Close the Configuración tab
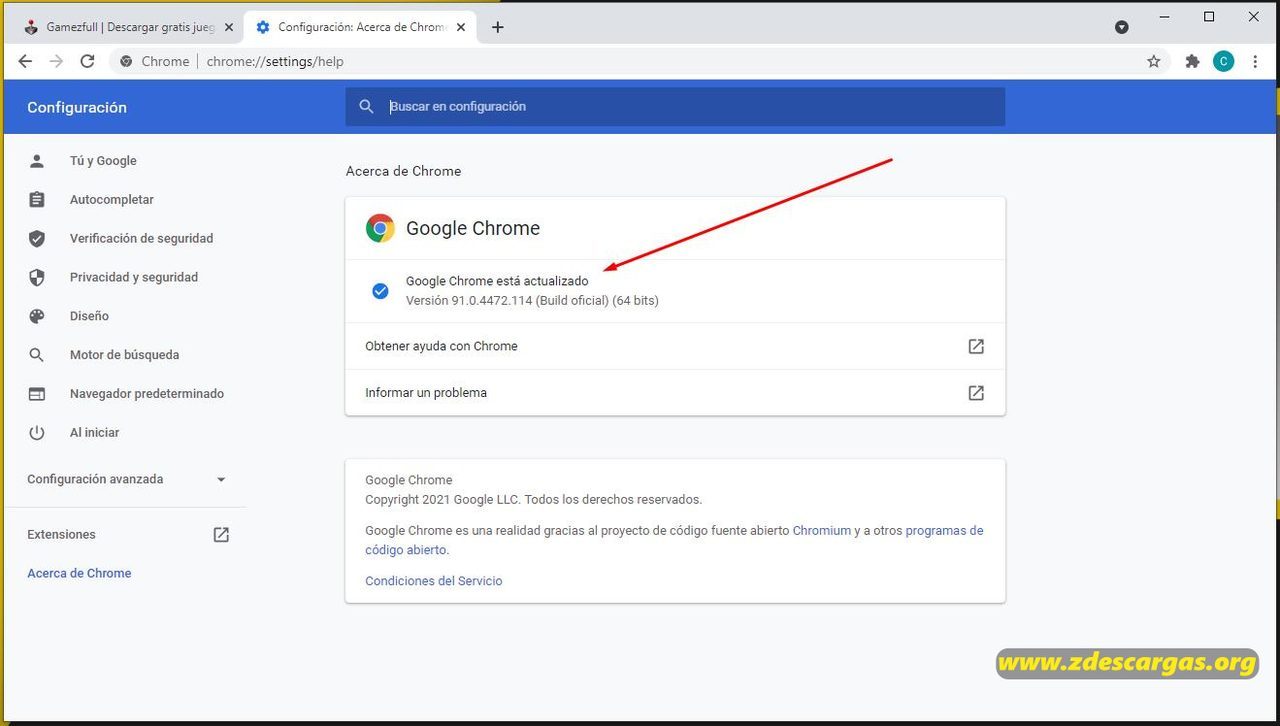The width and height of the screenshot is (1280, 726). click(462, 27)
